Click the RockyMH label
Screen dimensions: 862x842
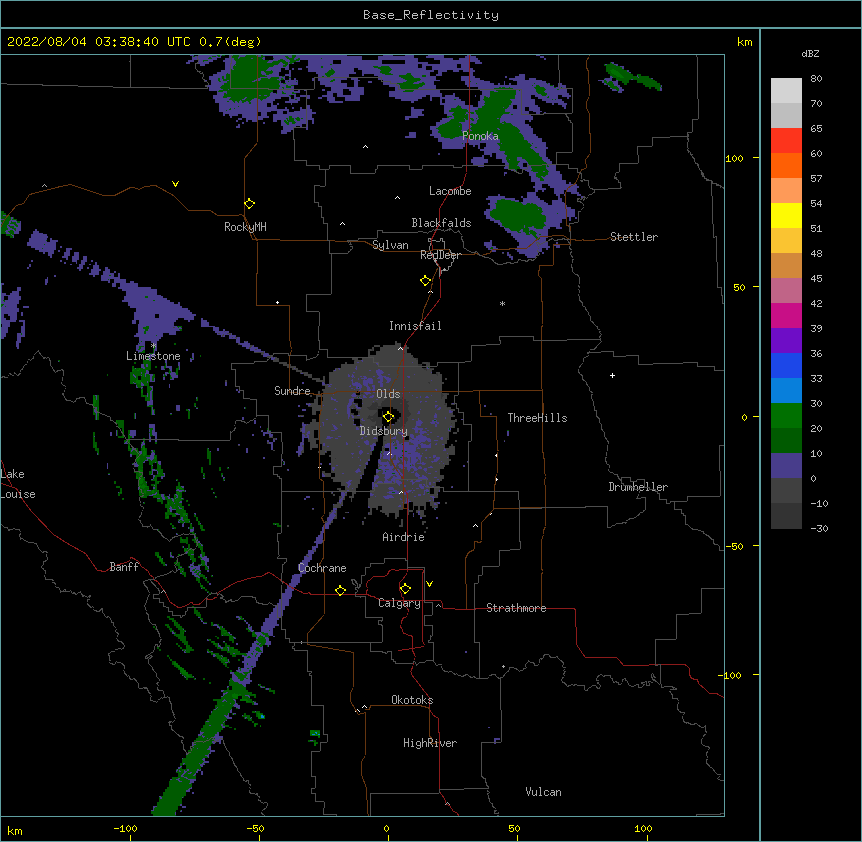click(245, 227)
